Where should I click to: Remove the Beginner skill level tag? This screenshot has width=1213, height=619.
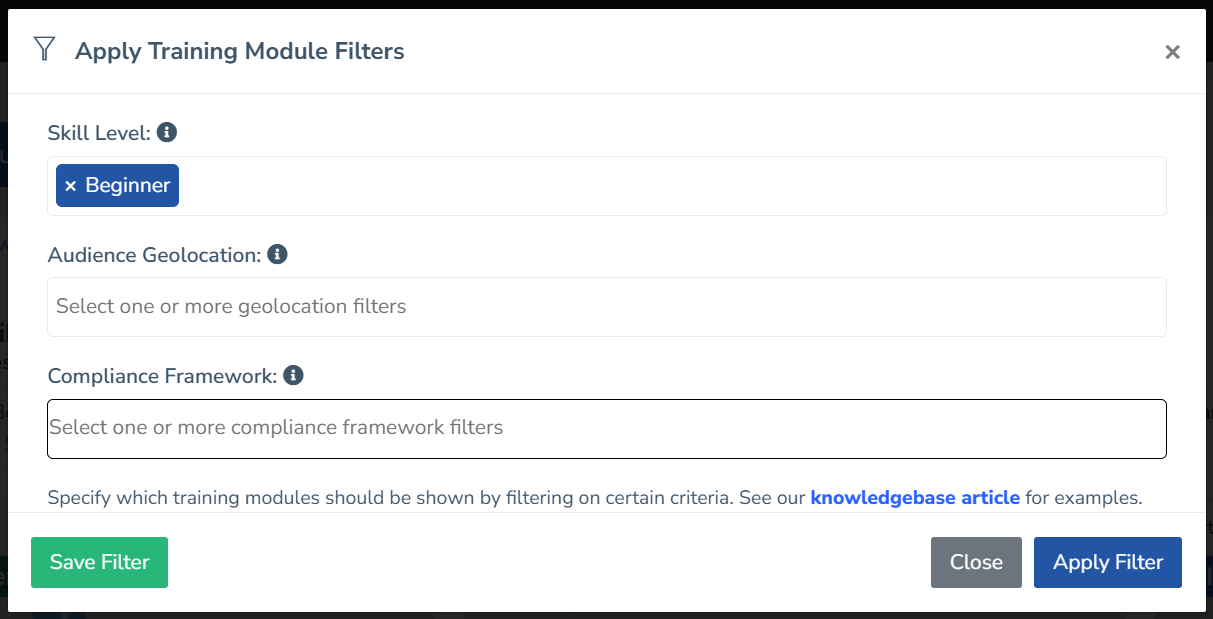70,186
